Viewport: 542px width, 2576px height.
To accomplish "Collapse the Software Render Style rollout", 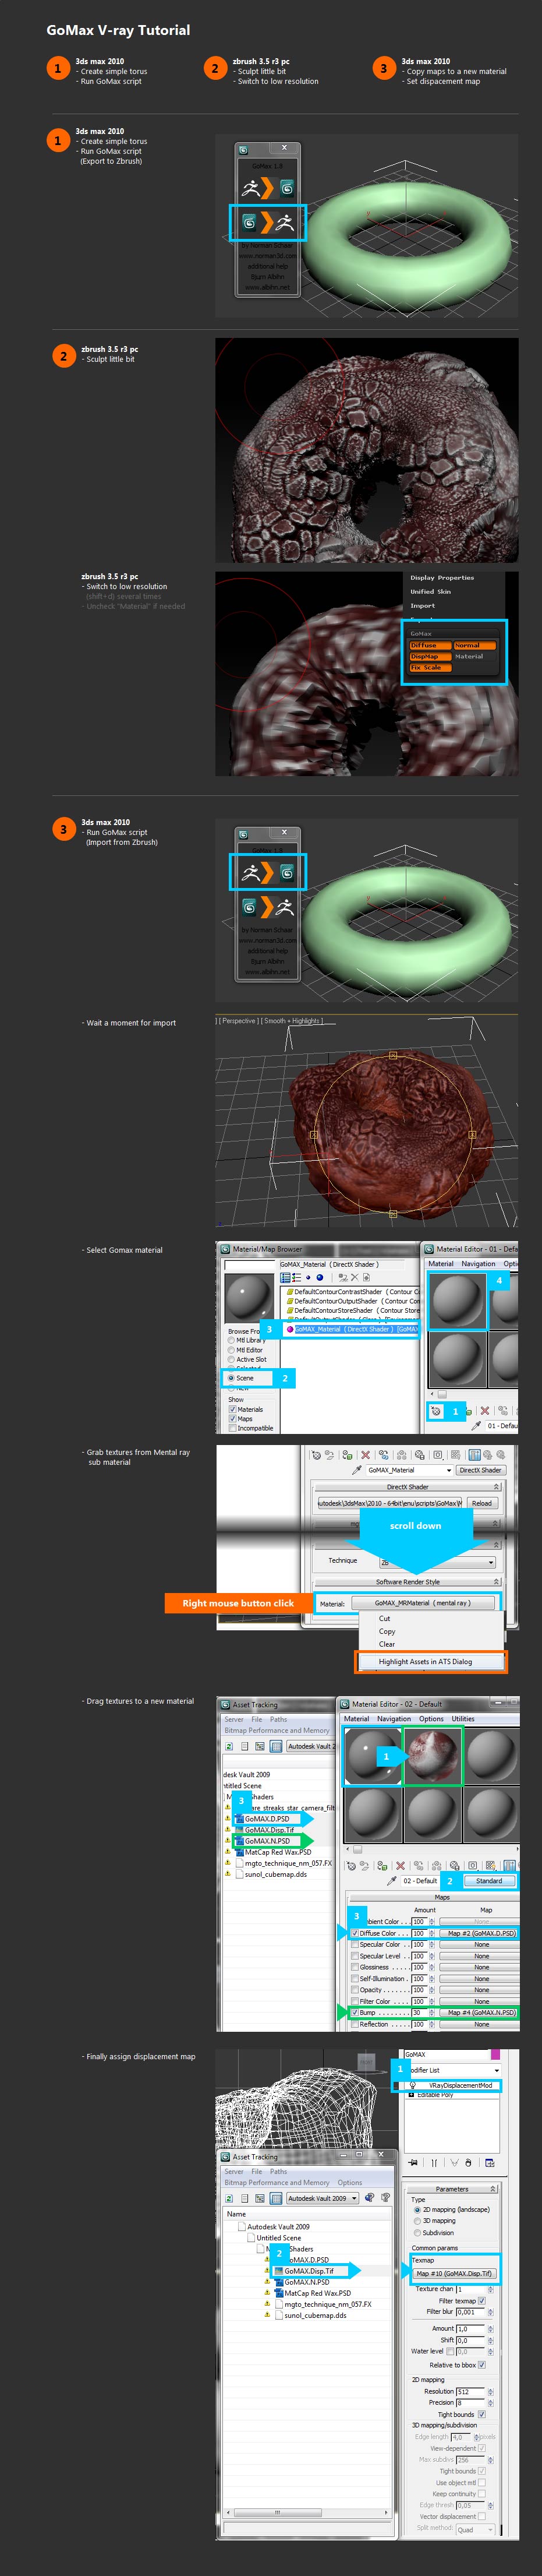I will [x=495, y=1582].
